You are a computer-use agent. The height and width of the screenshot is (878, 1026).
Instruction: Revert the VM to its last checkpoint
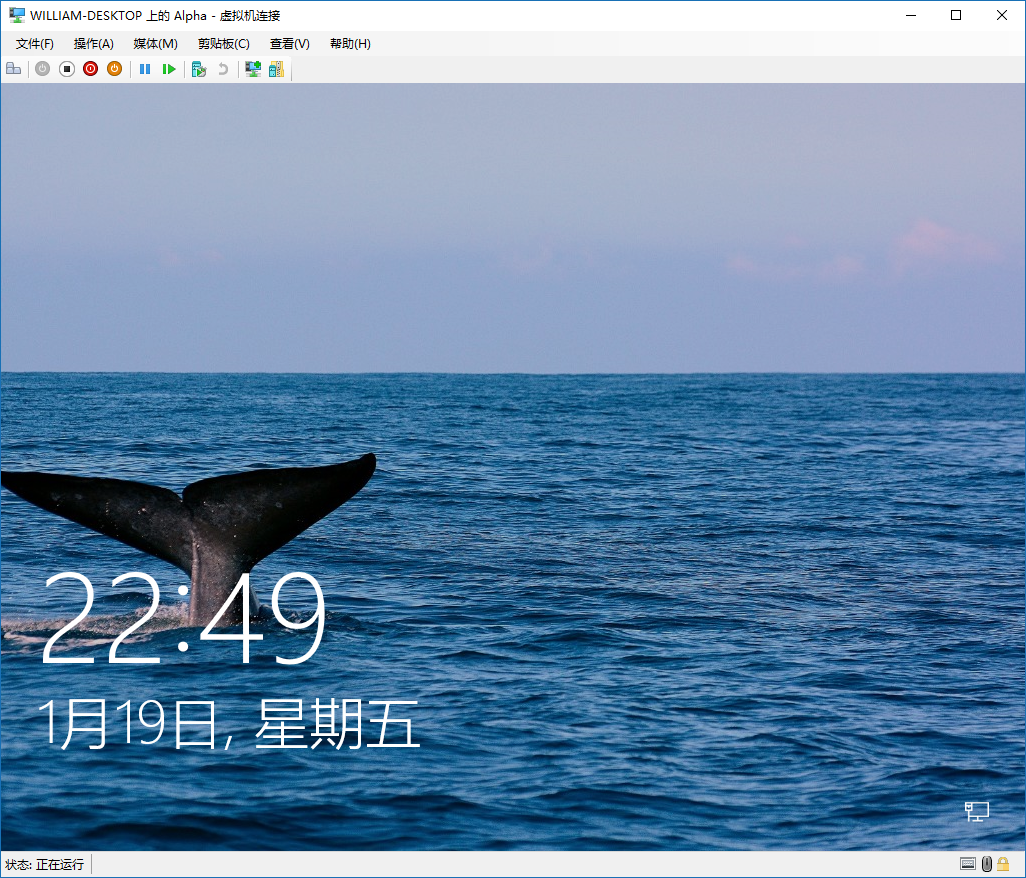coord(222,68)
